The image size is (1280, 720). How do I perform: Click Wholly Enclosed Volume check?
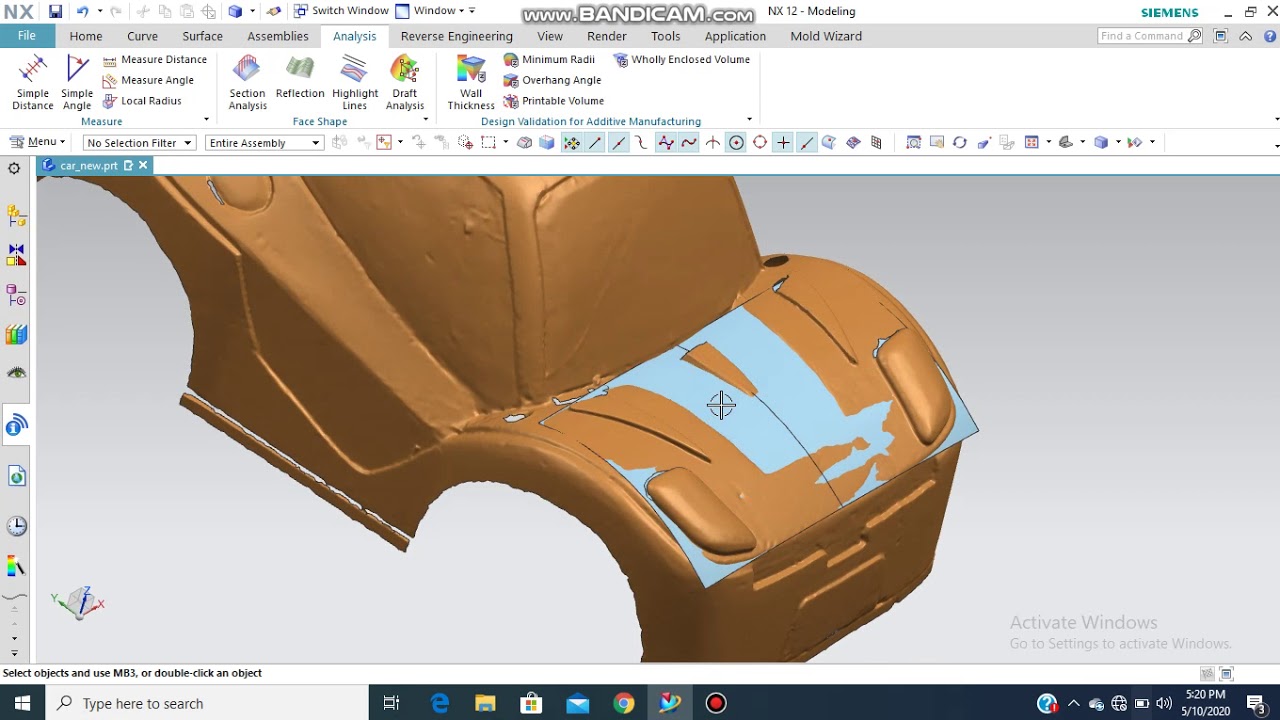click(x=682, y=60)
